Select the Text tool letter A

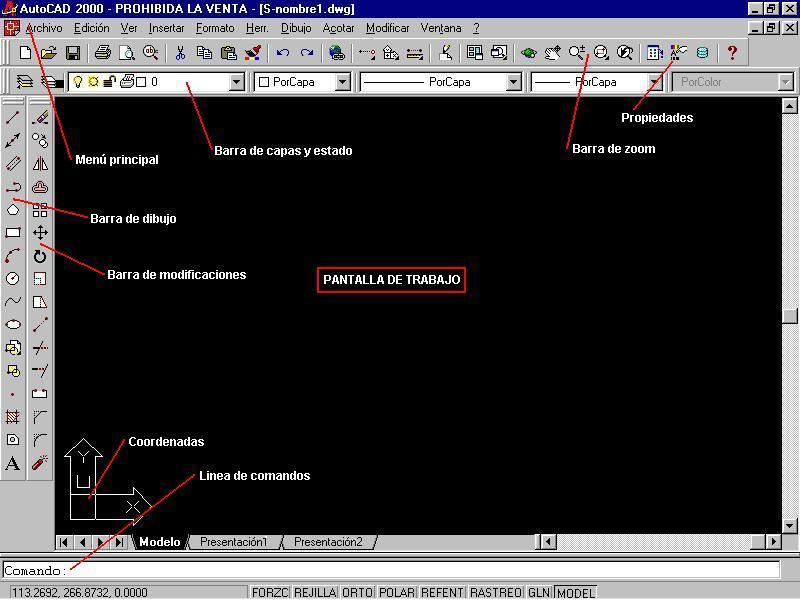click(13, 463)
